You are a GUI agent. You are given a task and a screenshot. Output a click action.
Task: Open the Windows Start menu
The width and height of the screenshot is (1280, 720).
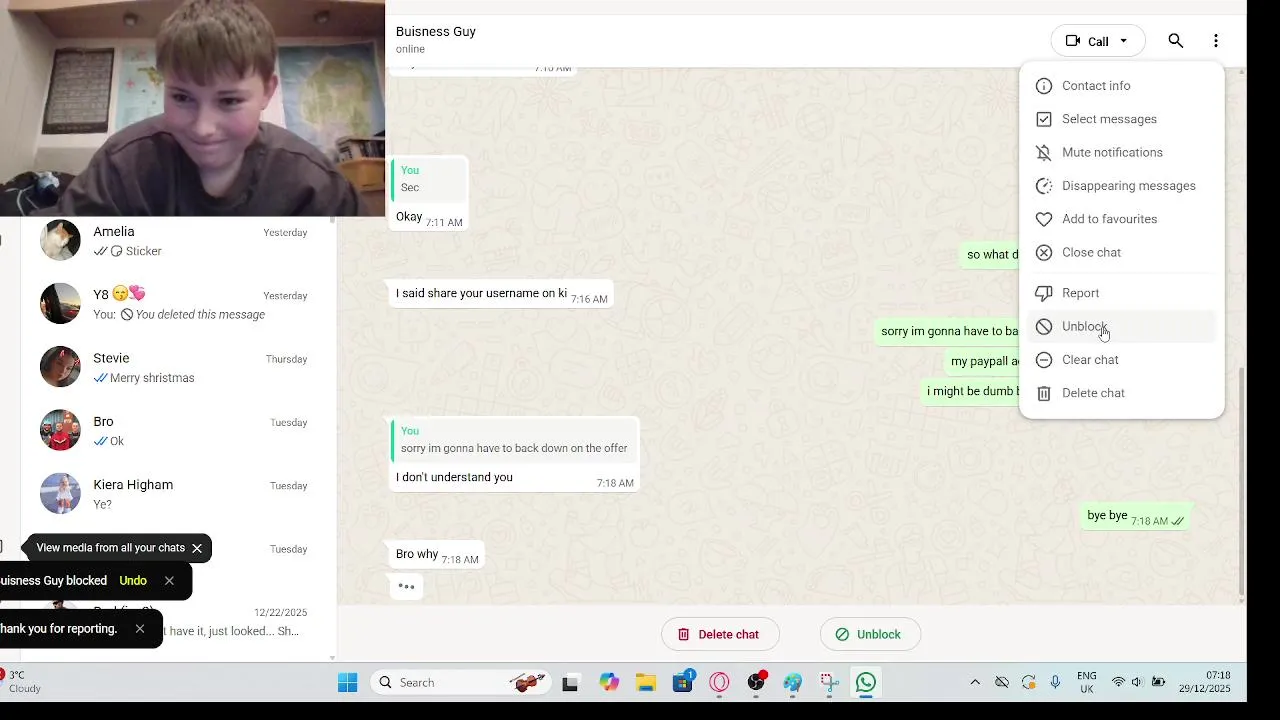tap(347, 683)
